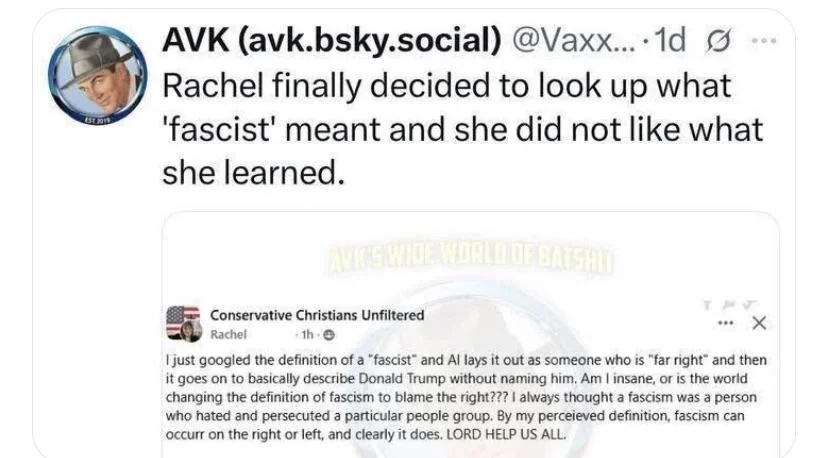This screenshot has height=458, width=828.
Task: Dismiss the Facebook post with the X
Action: coord(758,323)
